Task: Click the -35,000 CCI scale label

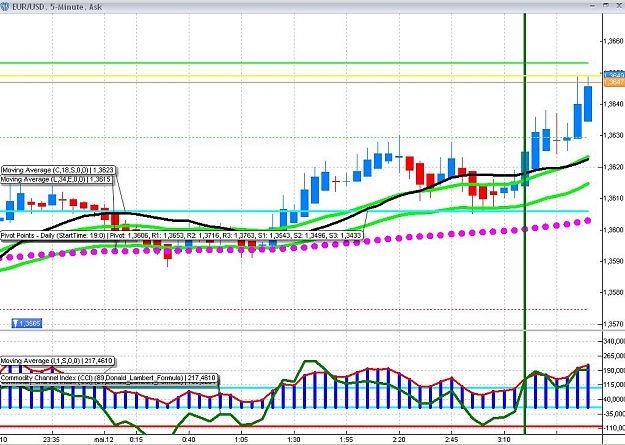Action: pyautogui.click(x=614, y=414)
